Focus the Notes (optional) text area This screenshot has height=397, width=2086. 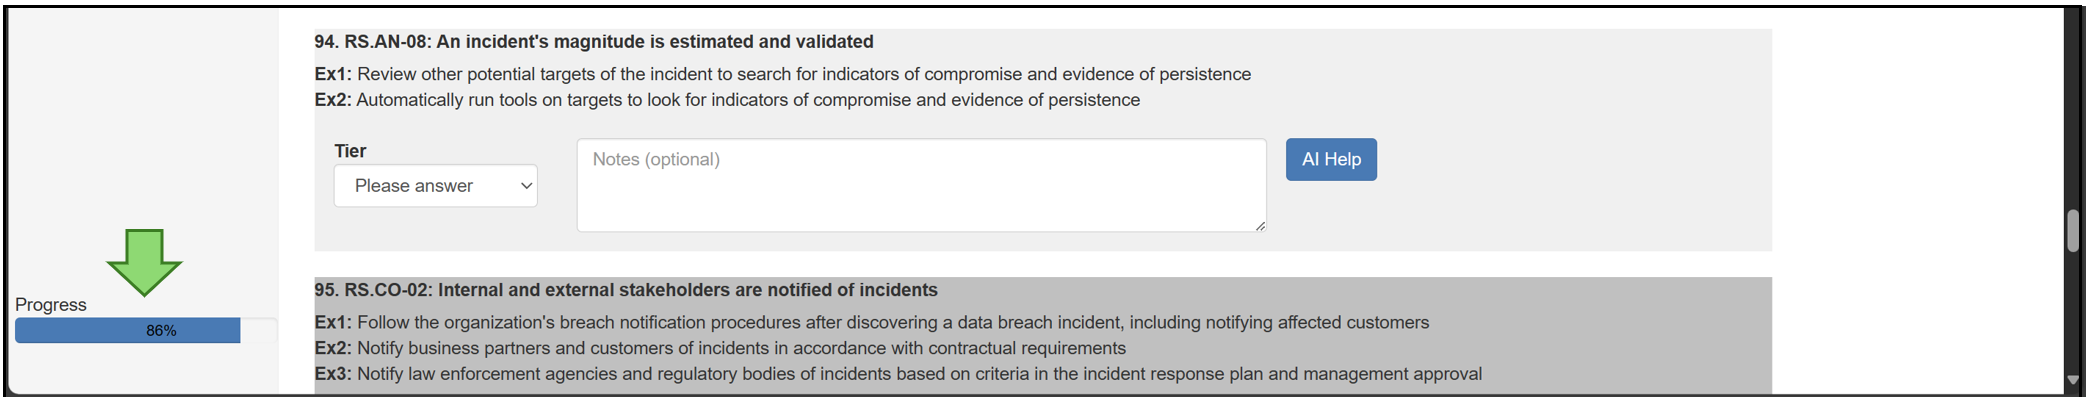tap(921, 185)
